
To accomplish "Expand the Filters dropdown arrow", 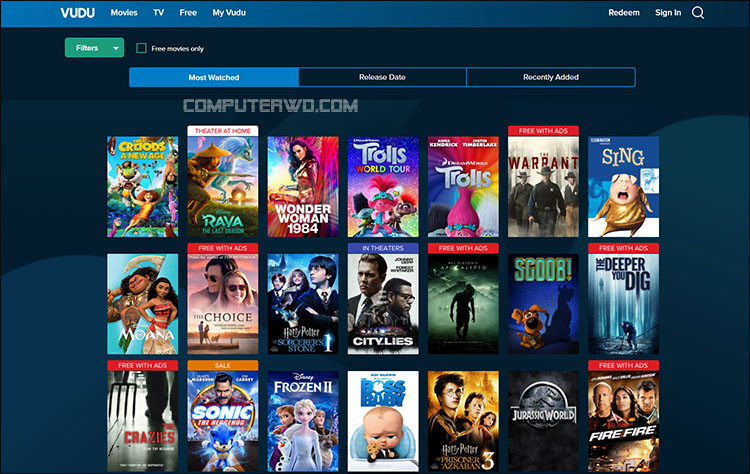I will (116, 48).
